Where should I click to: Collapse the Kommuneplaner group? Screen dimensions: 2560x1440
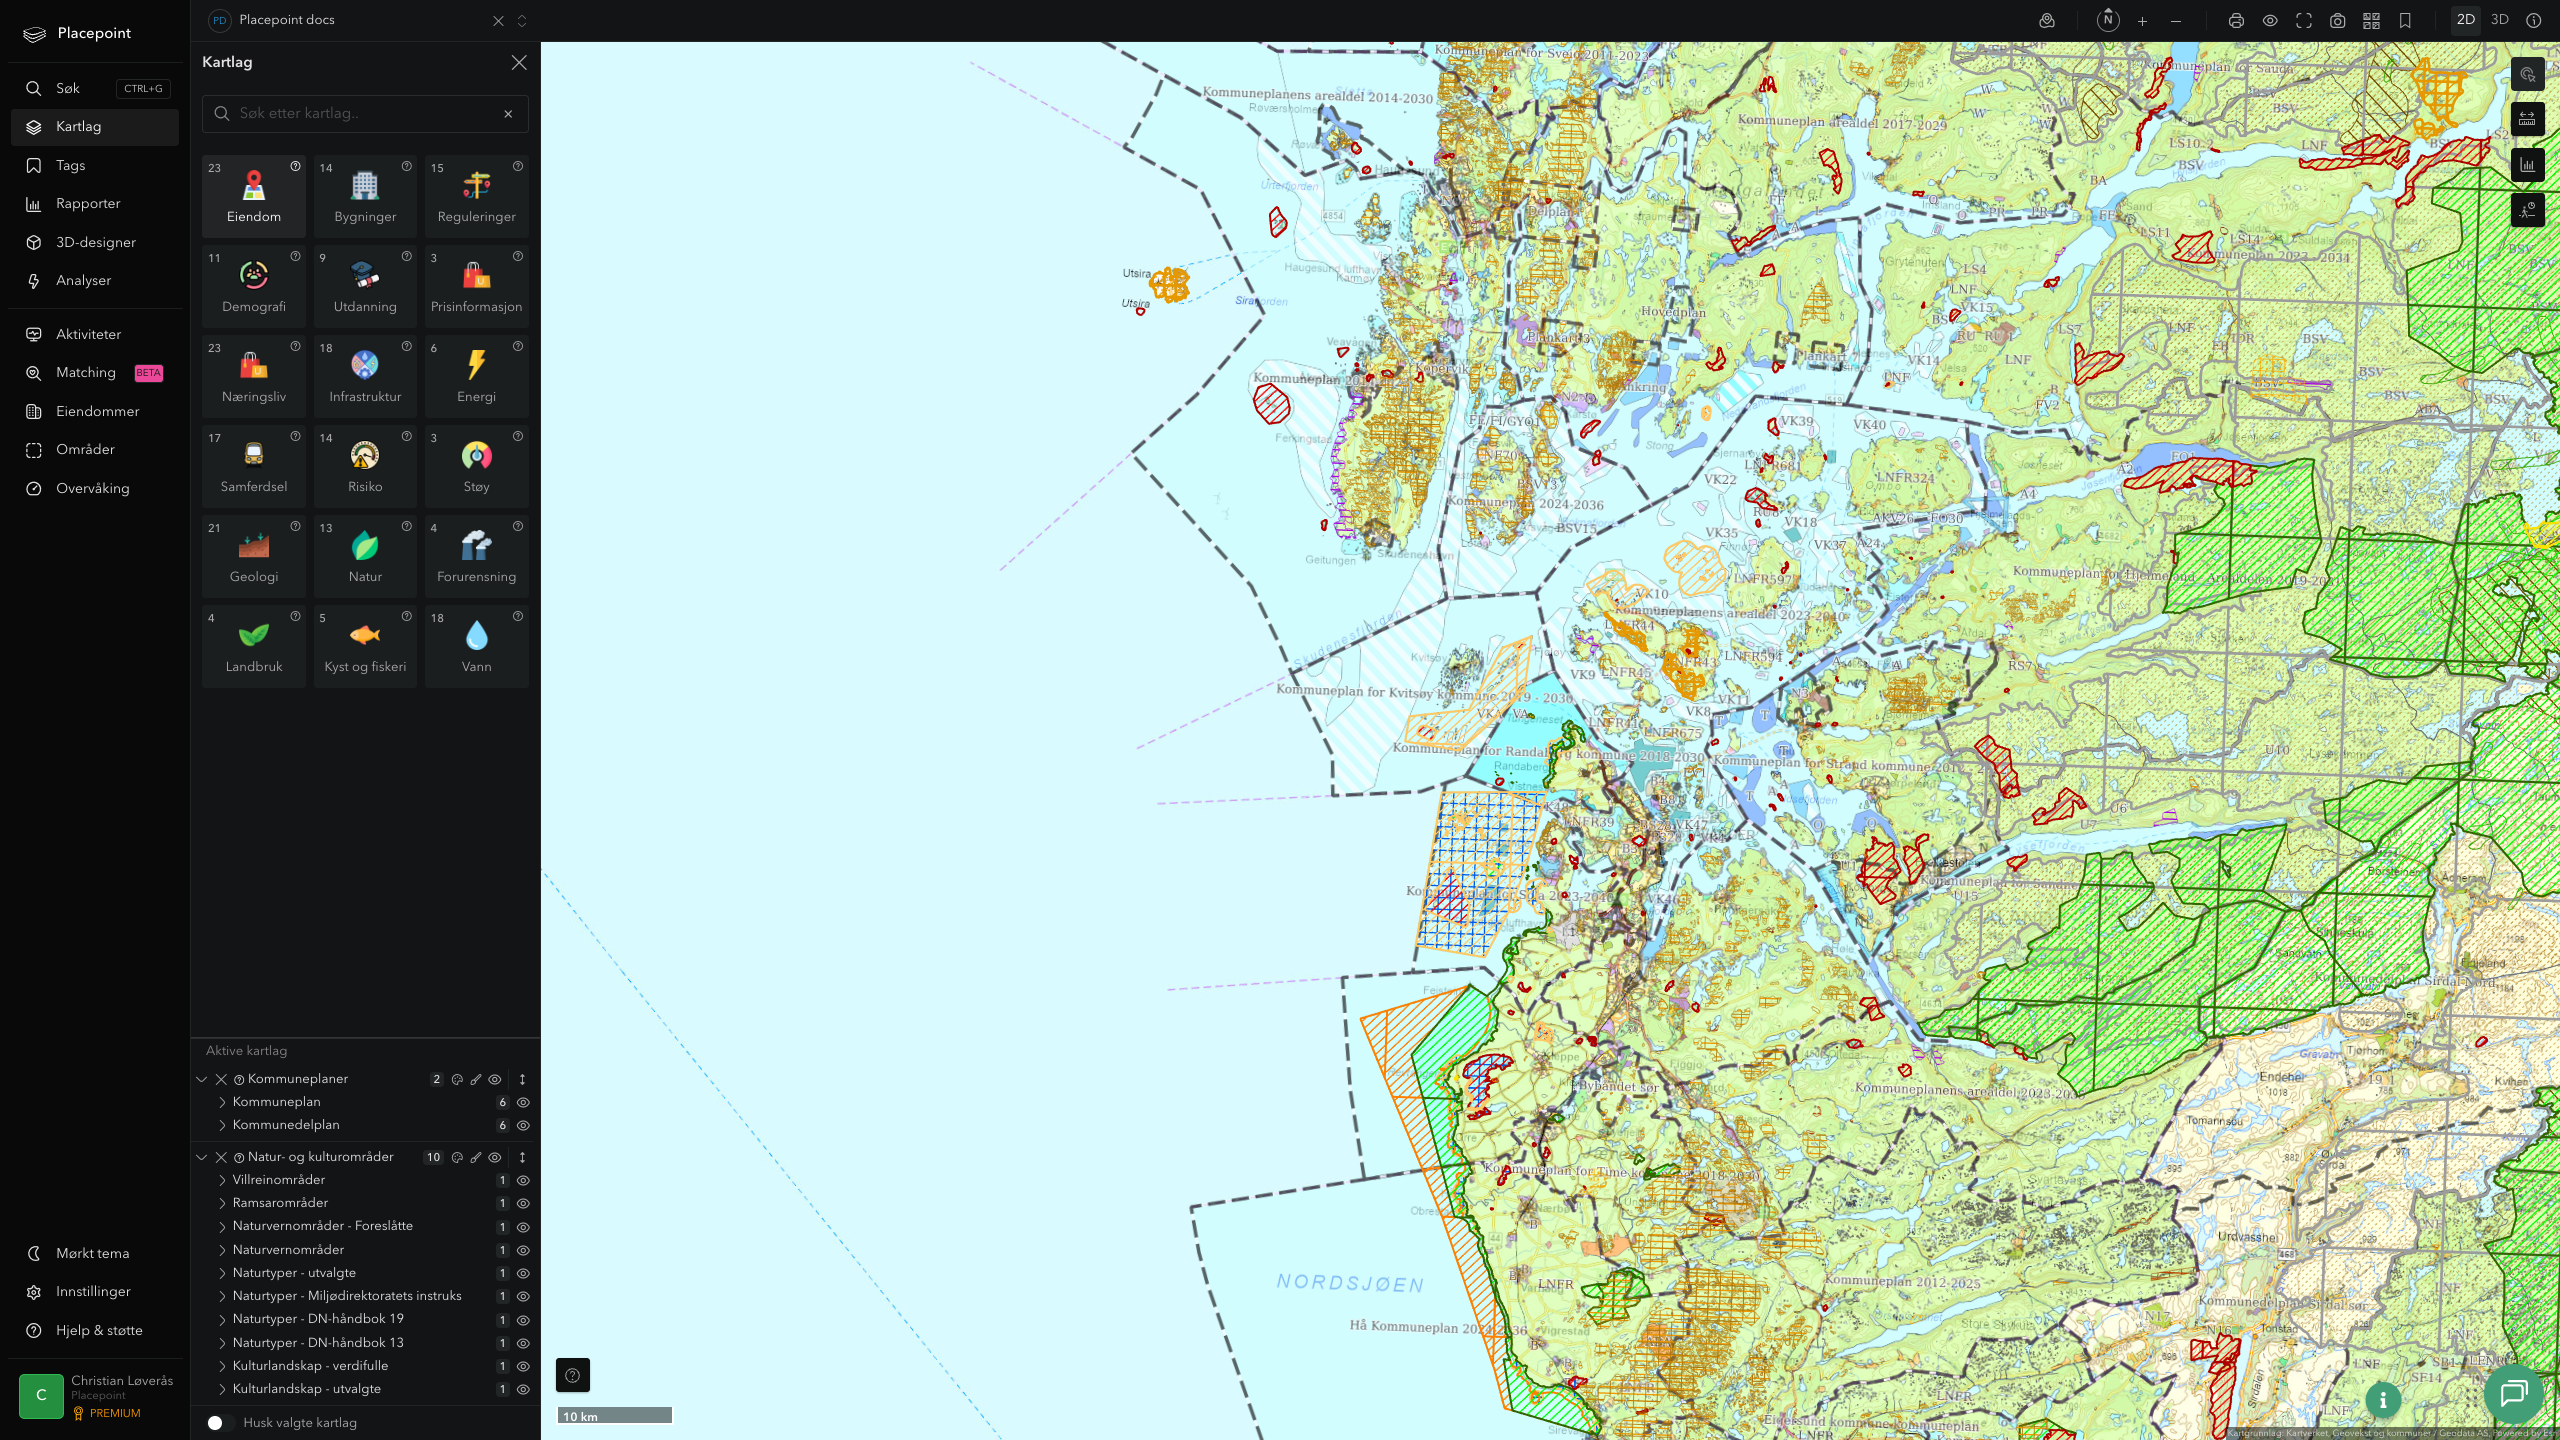[202, 1079]
